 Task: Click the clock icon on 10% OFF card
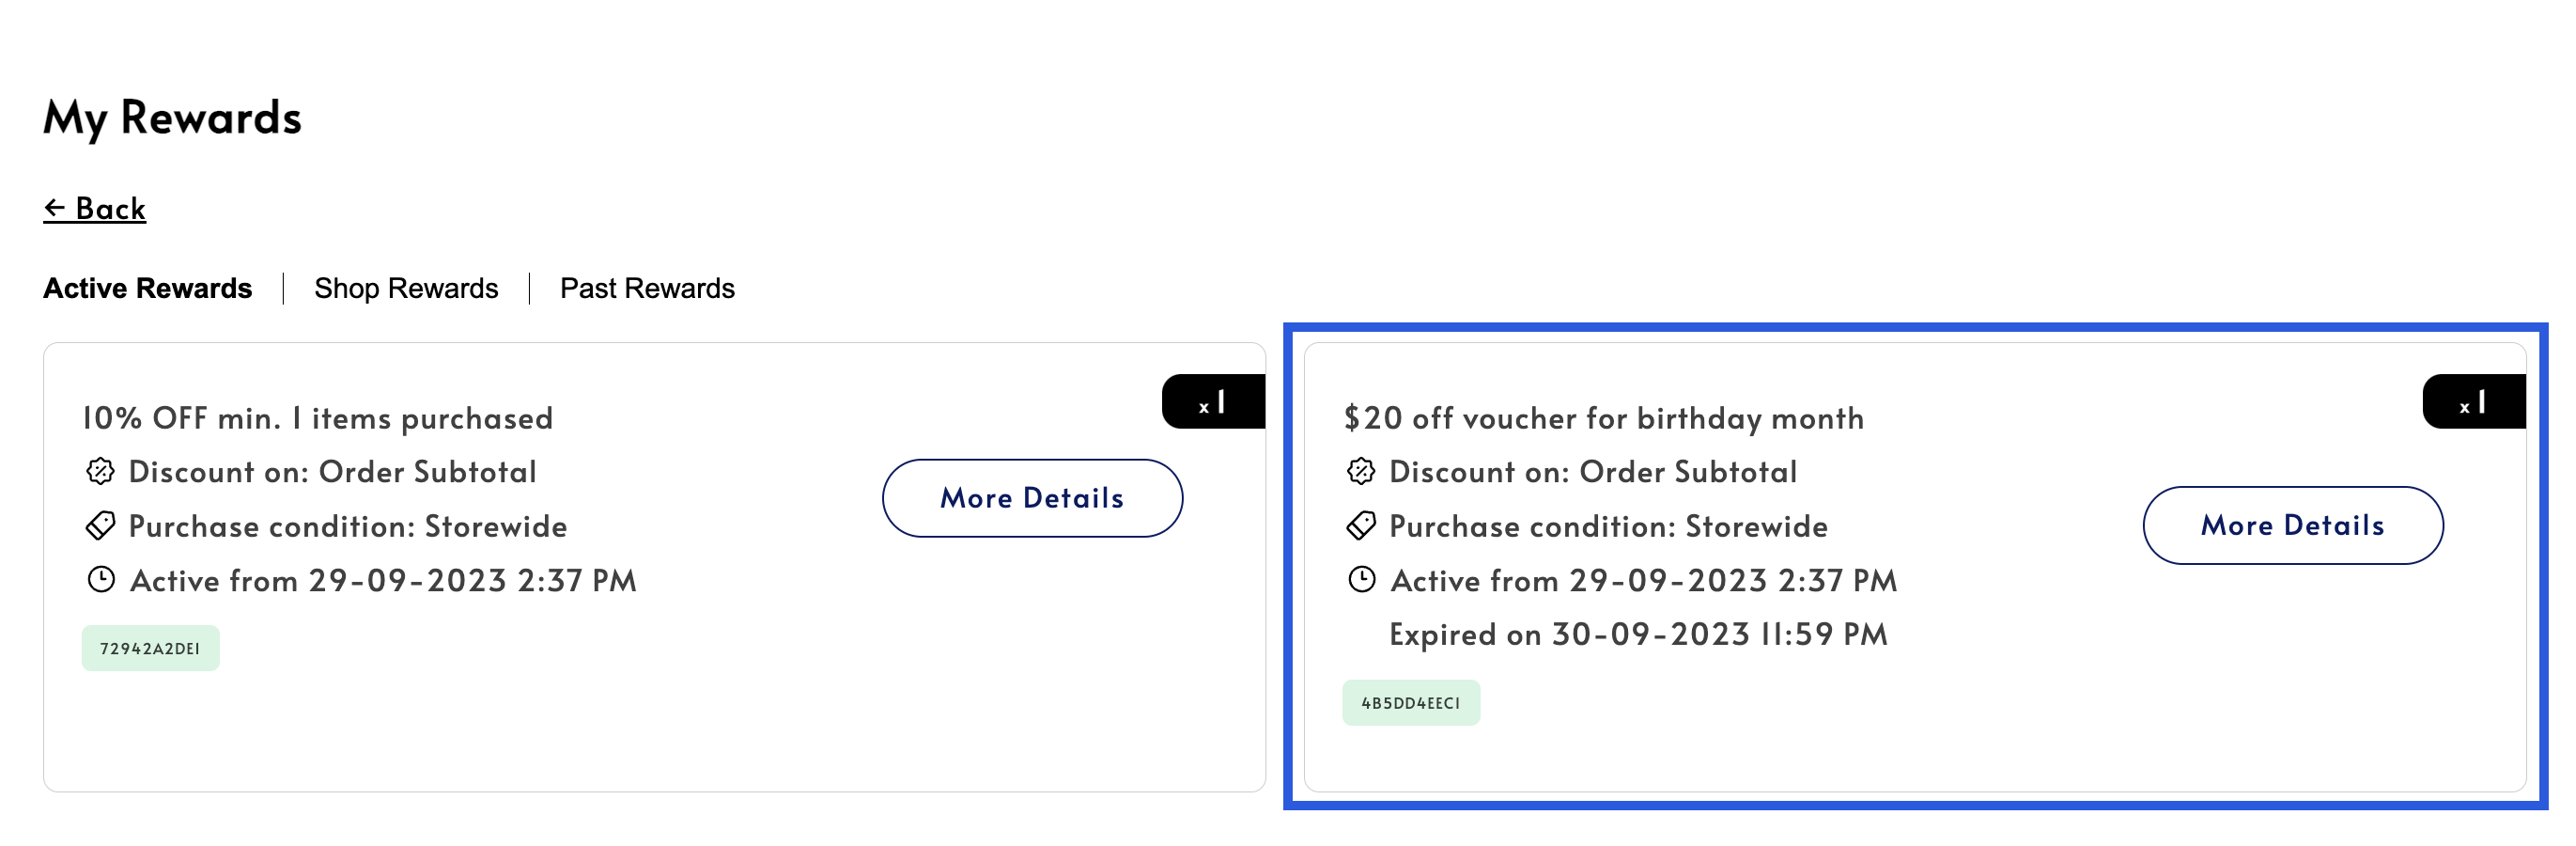[x=101, y=579]
